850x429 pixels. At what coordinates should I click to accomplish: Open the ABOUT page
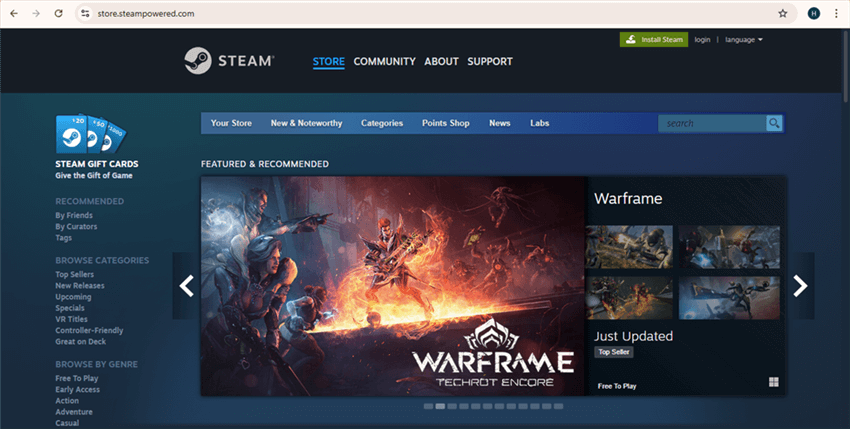coord(441,61)
